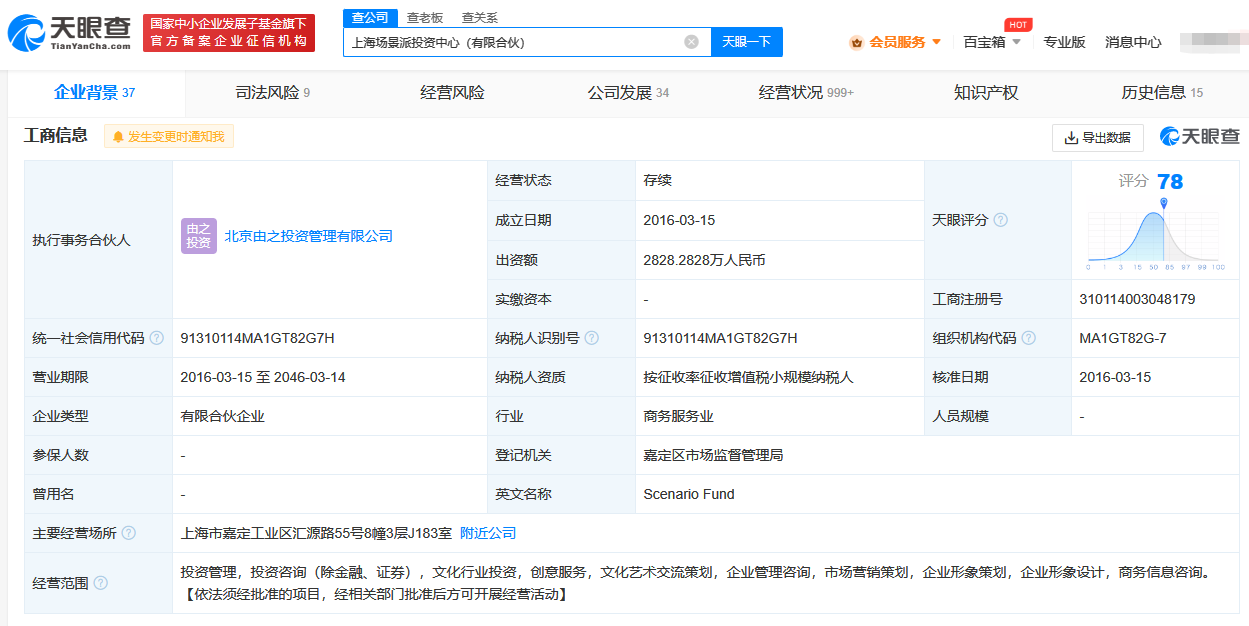Click the crown icon beside 会员服务
This screenshot has width=1249, height=626.
pos(856,42)
